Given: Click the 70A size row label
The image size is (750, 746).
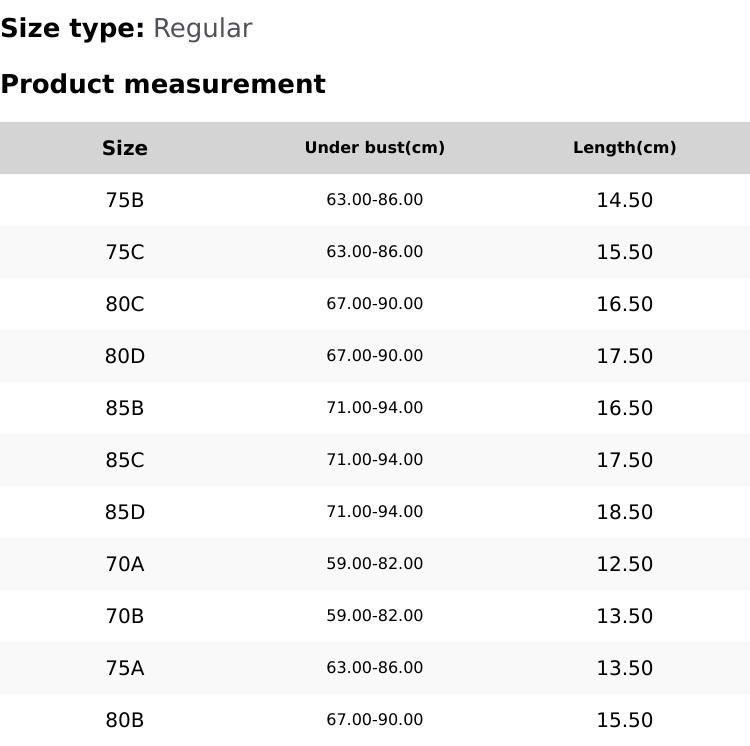Looking at the screenshot, I should 125,564.
